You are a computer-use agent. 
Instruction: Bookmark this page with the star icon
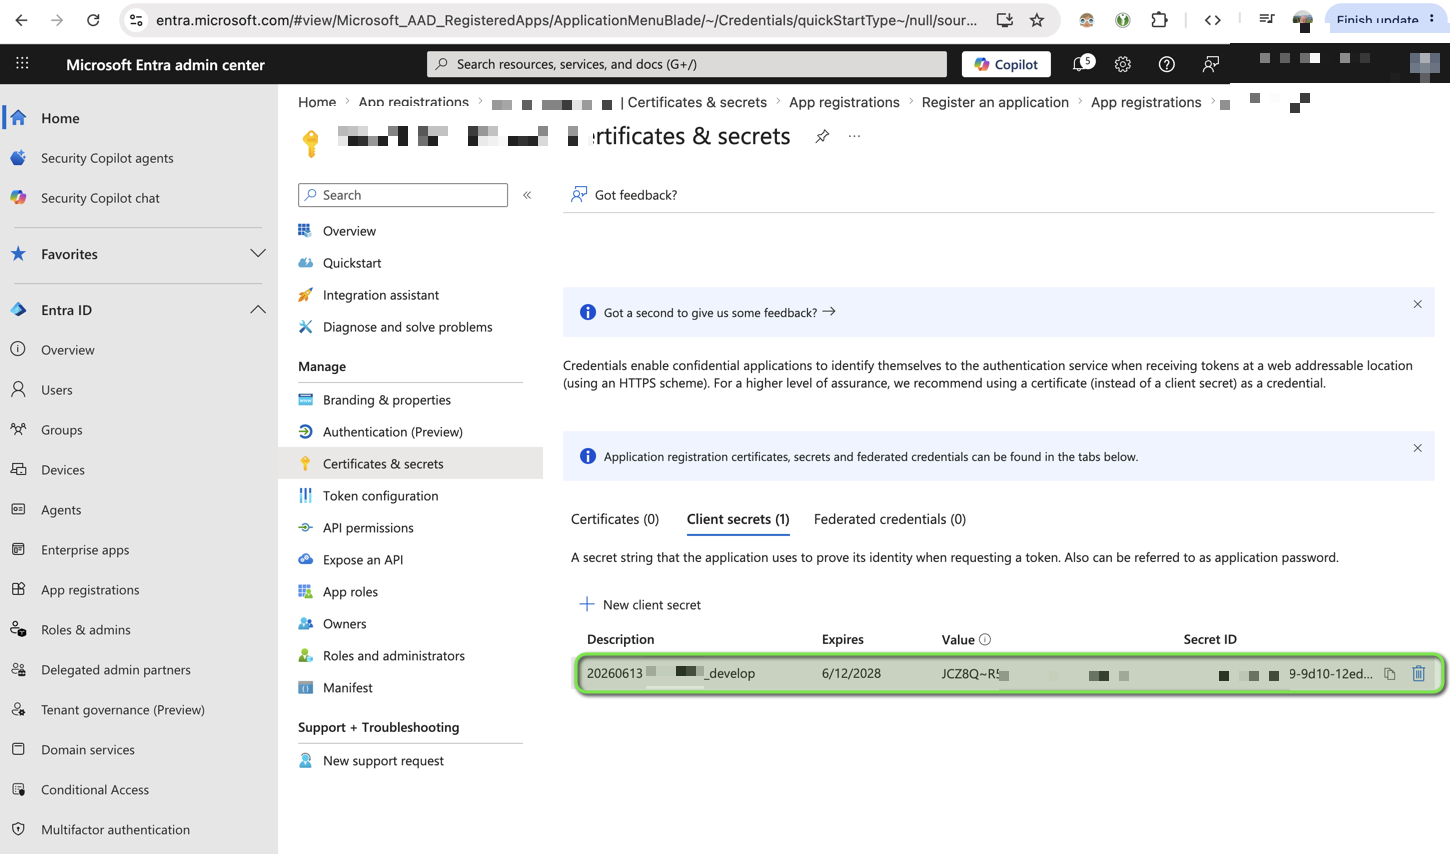tap(1037, 20)
